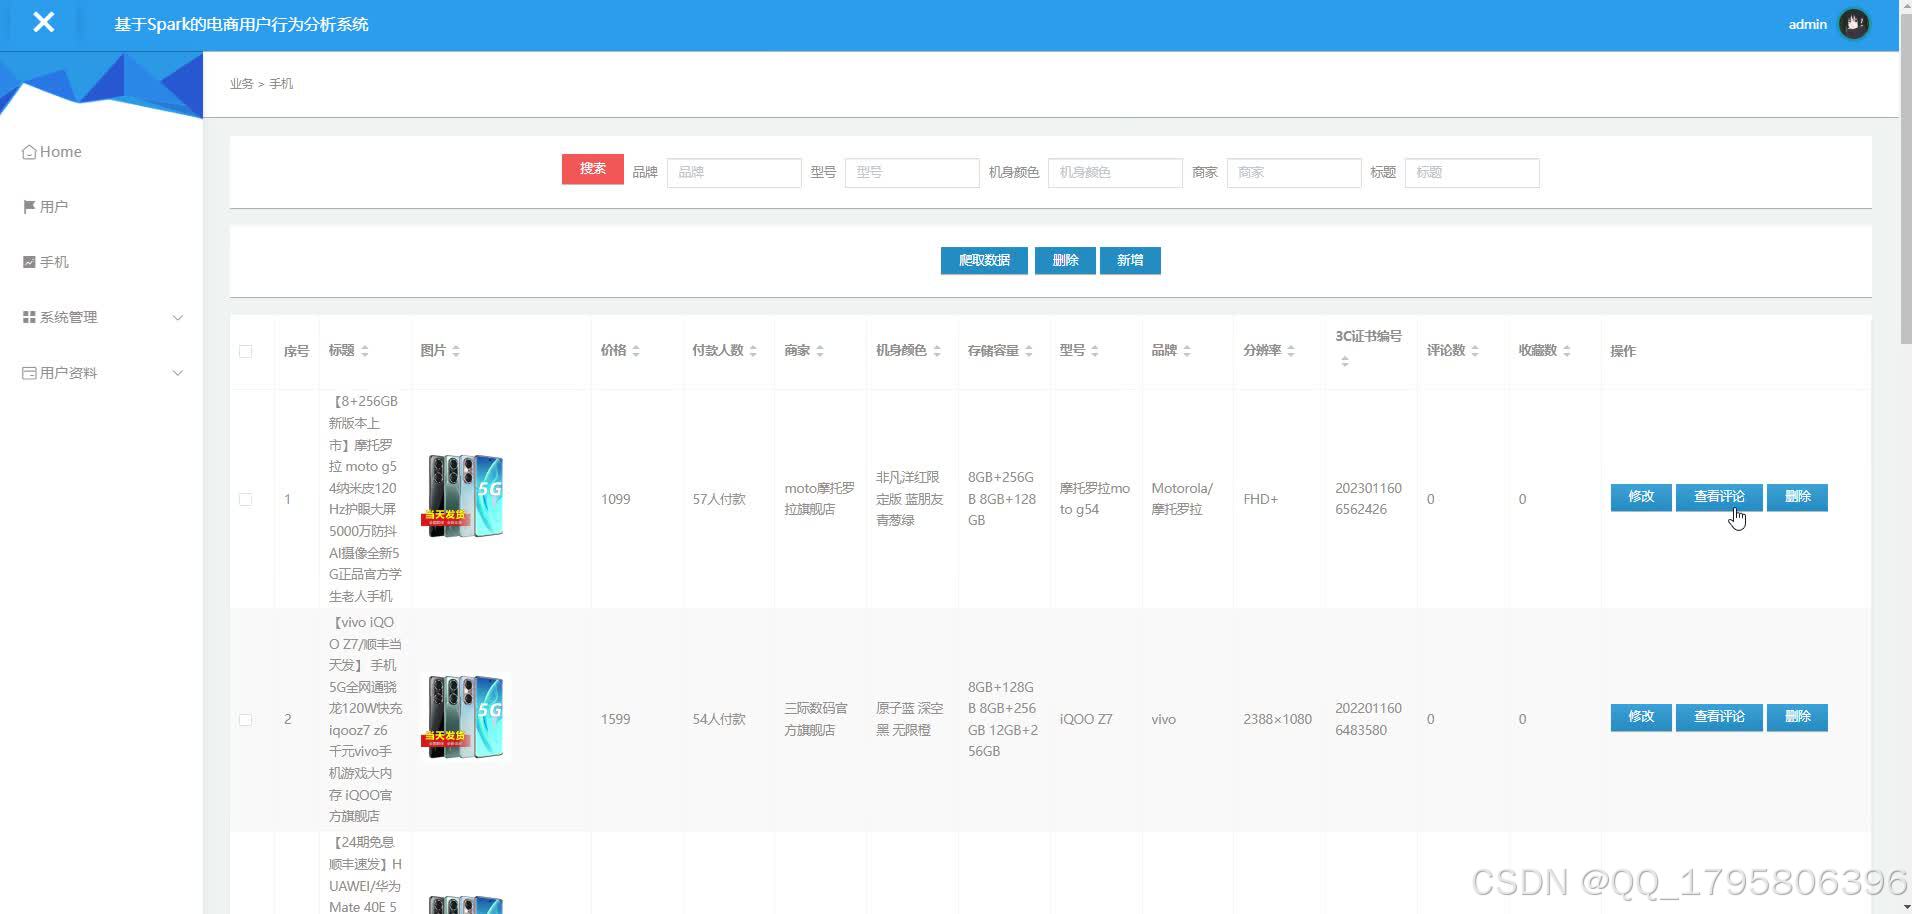Click the card icon beside 用户资料
Image resolution: width=1912 pixels, height=914 pixels.
(29, 373)
